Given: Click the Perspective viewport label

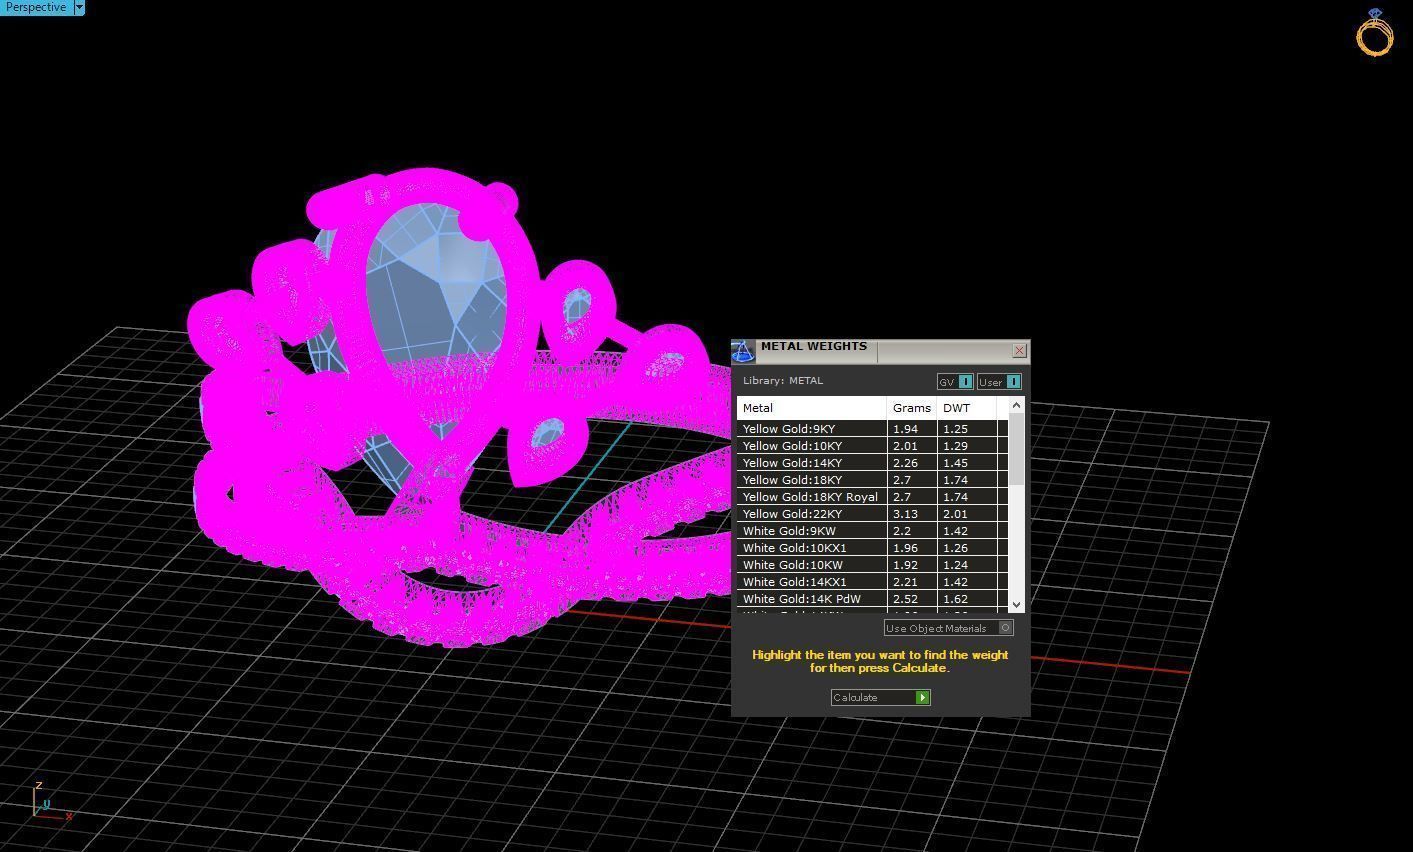Looking at the screenshot, I should click(x=36, y=7).
